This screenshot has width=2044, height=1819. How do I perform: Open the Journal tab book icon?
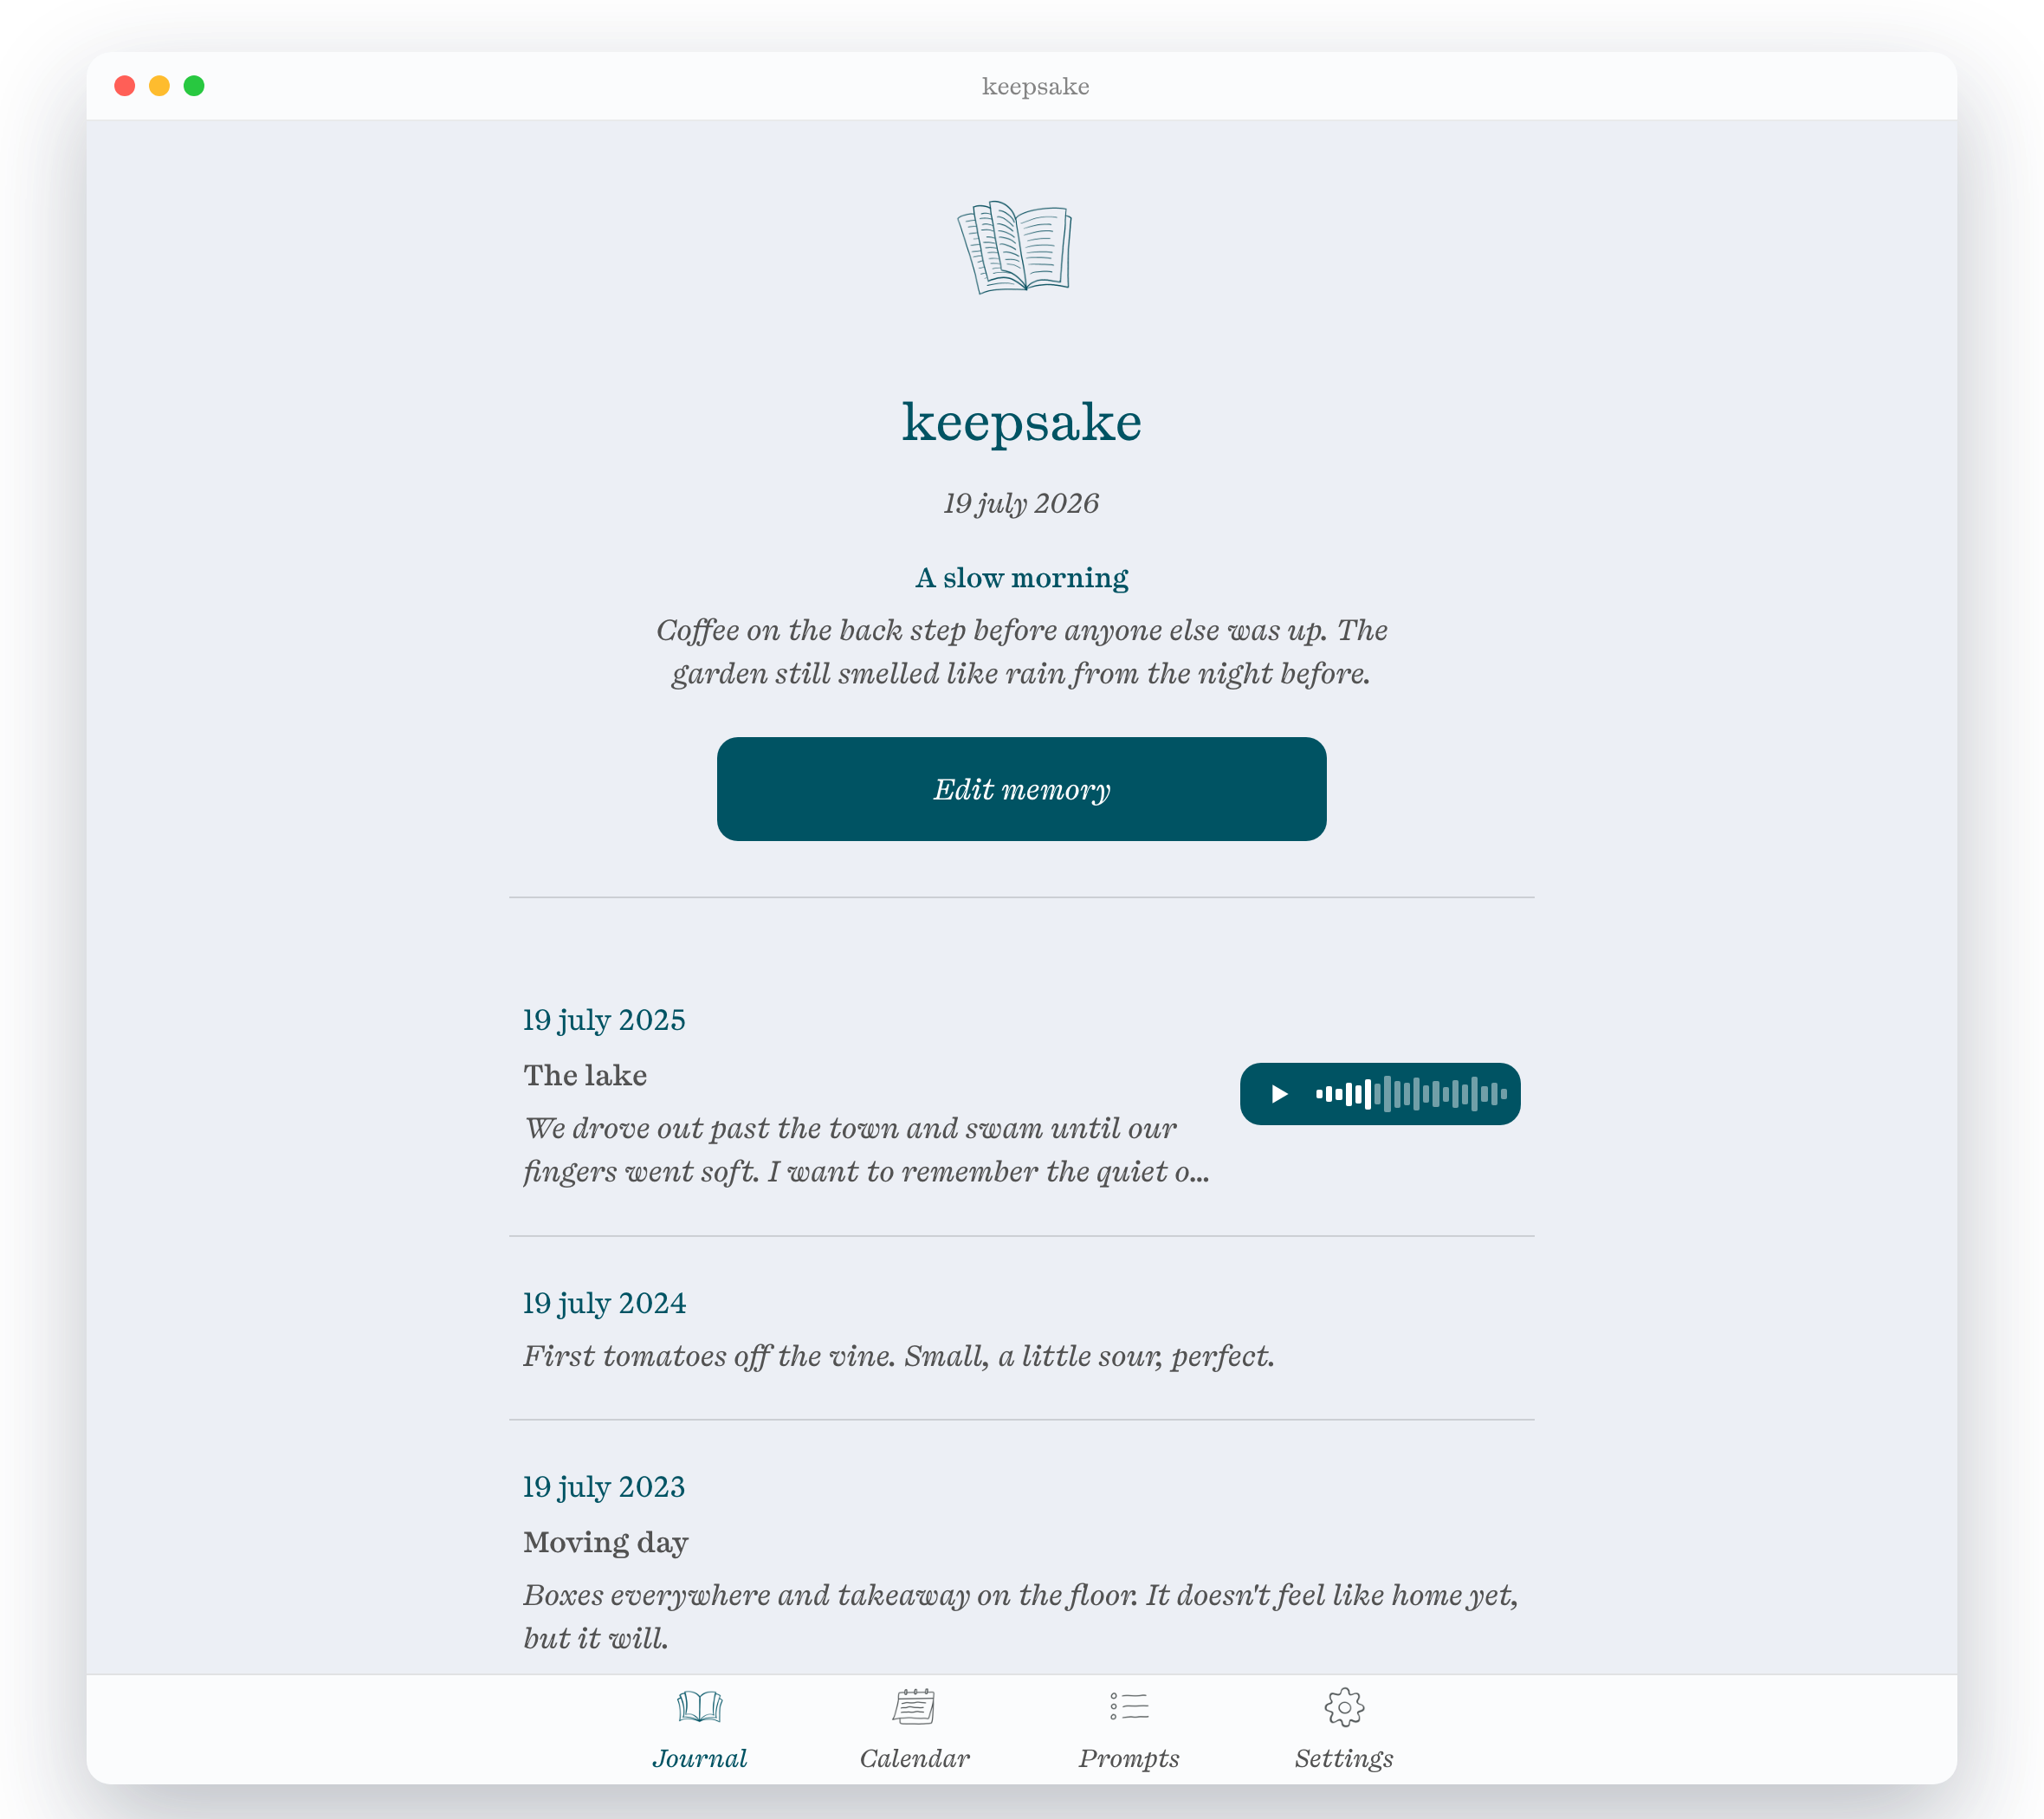click(x=699, y=1706)
